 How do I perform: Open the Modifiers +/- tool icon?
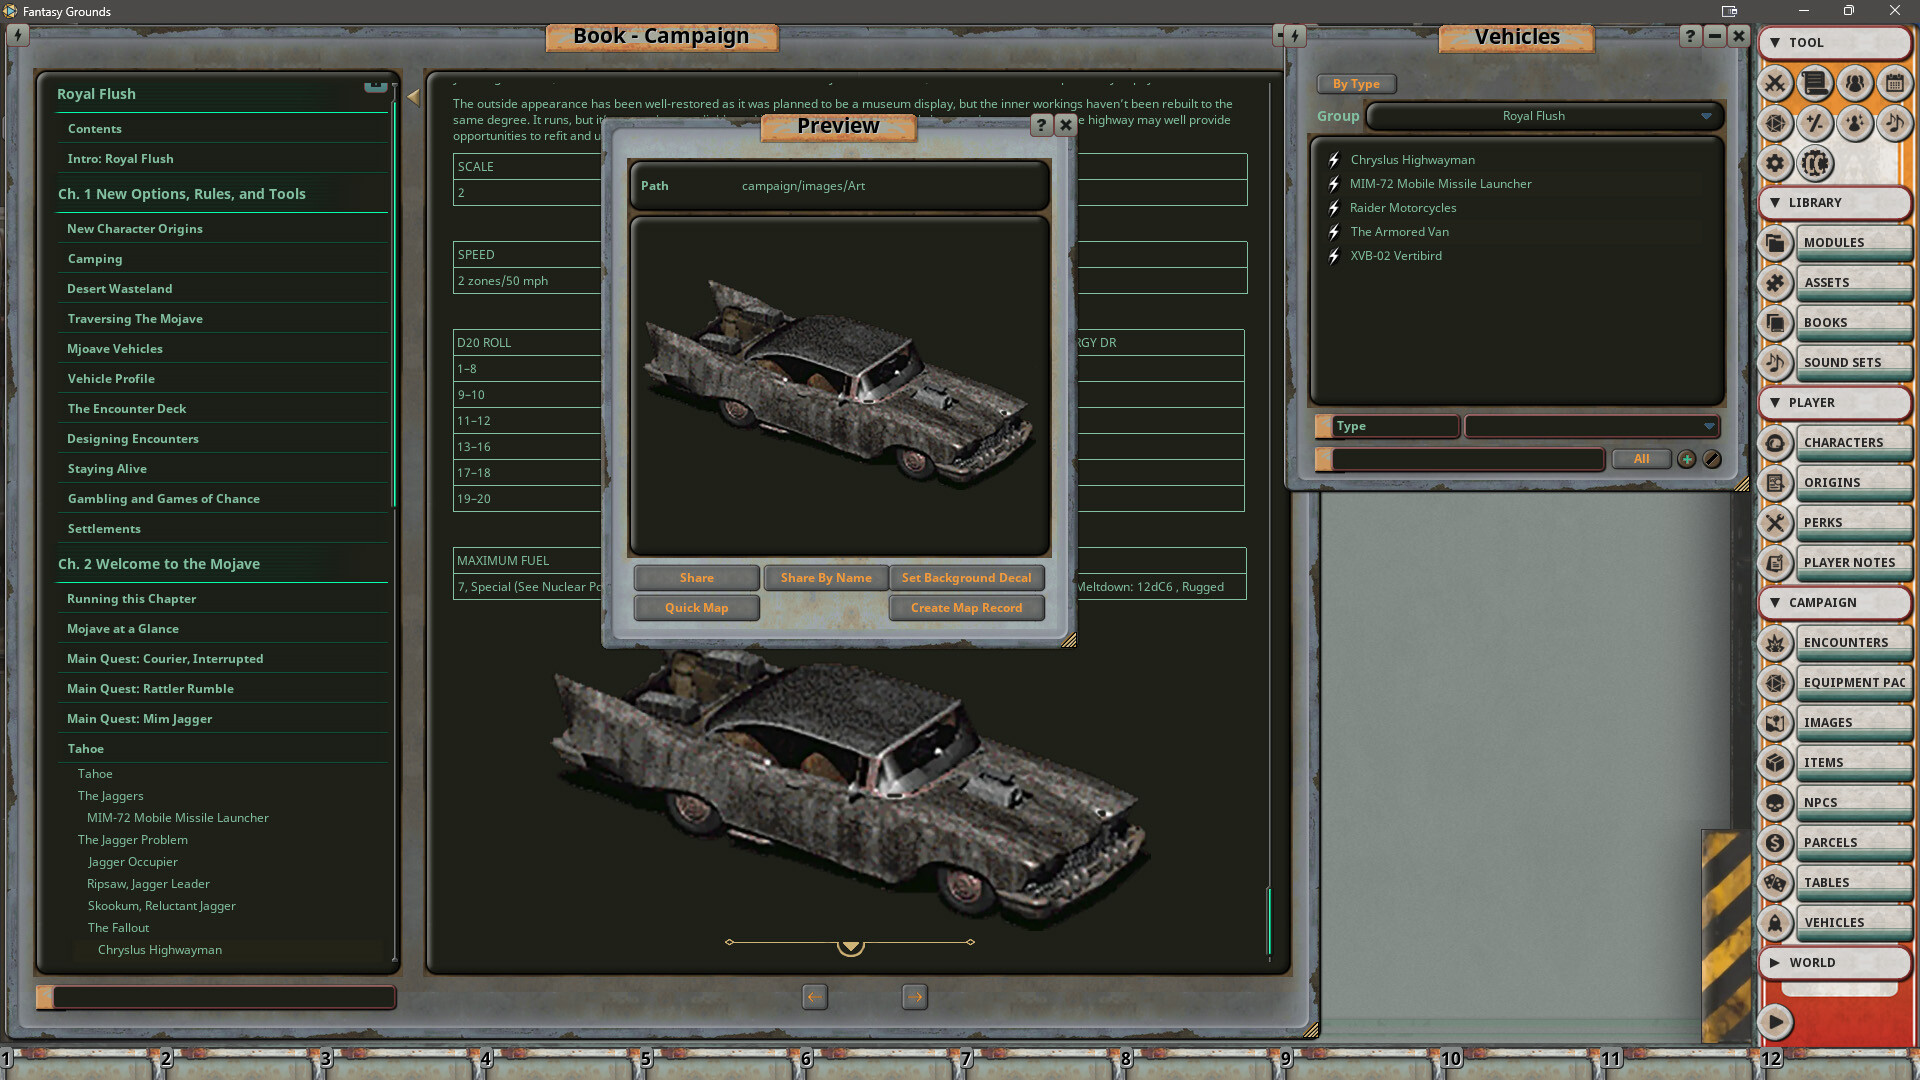[1814, 123]
